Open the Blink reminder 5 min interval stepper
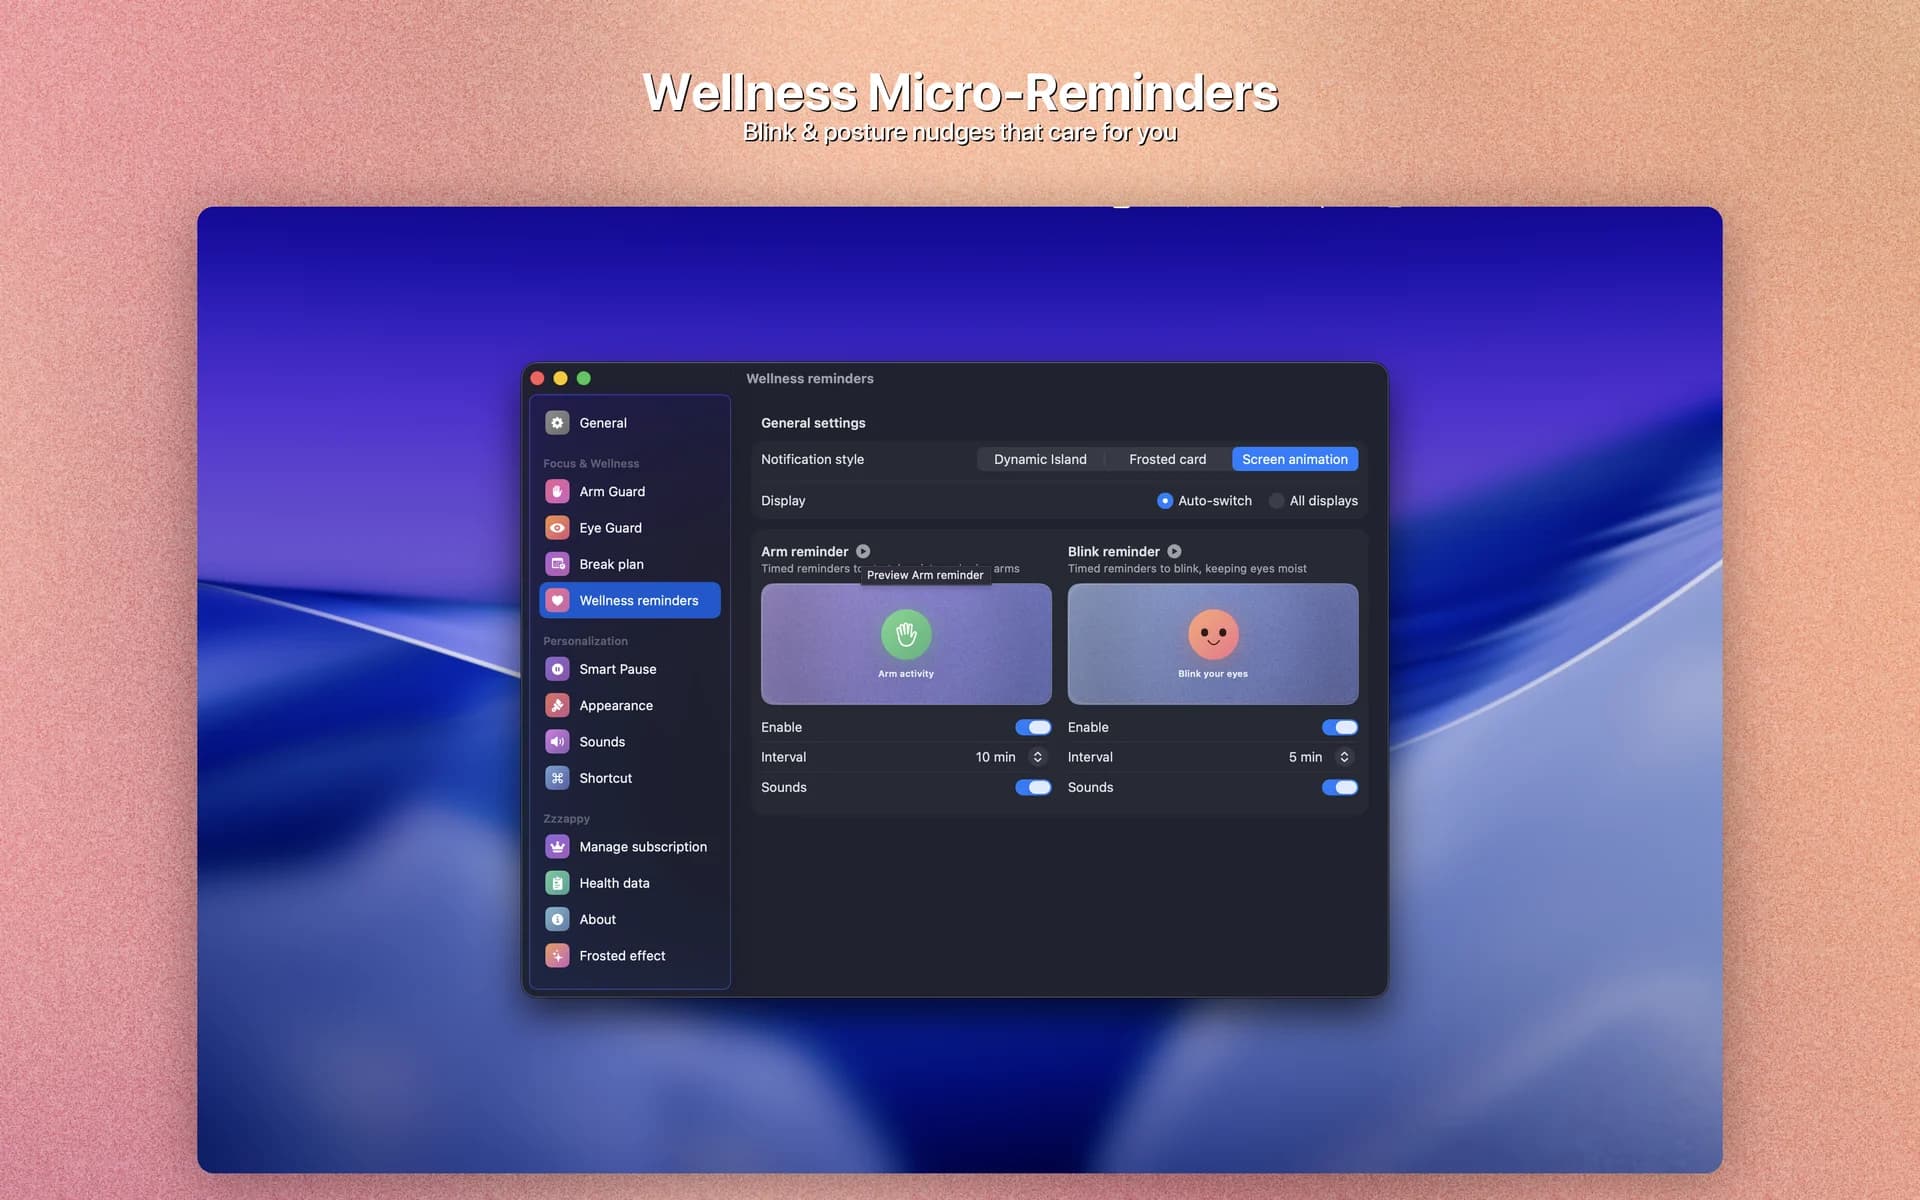 [x=1344, y=757]
